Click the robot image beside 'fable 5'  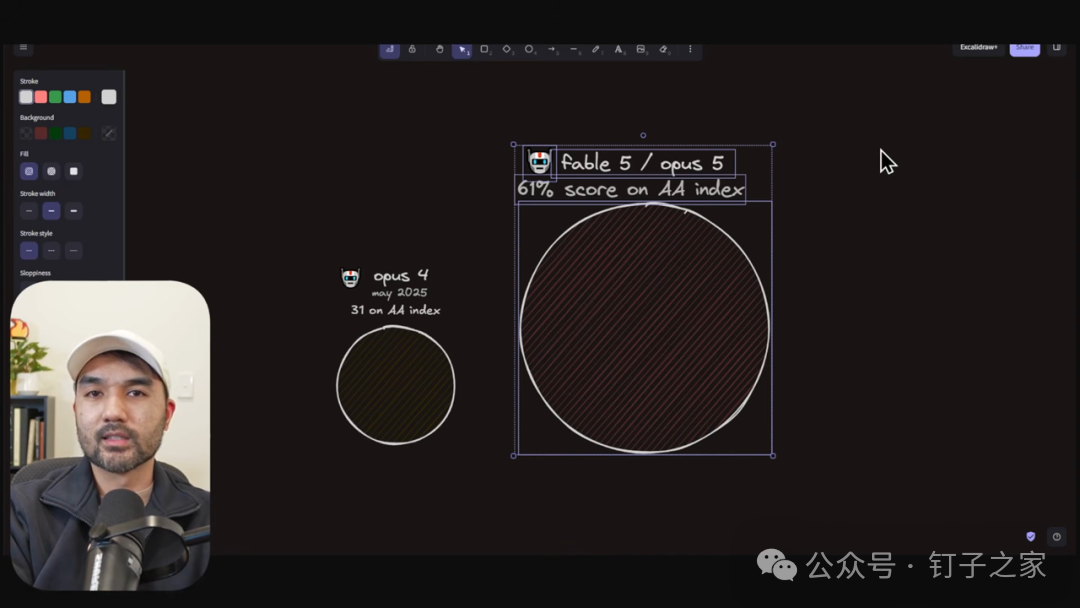tap(539, 163)
